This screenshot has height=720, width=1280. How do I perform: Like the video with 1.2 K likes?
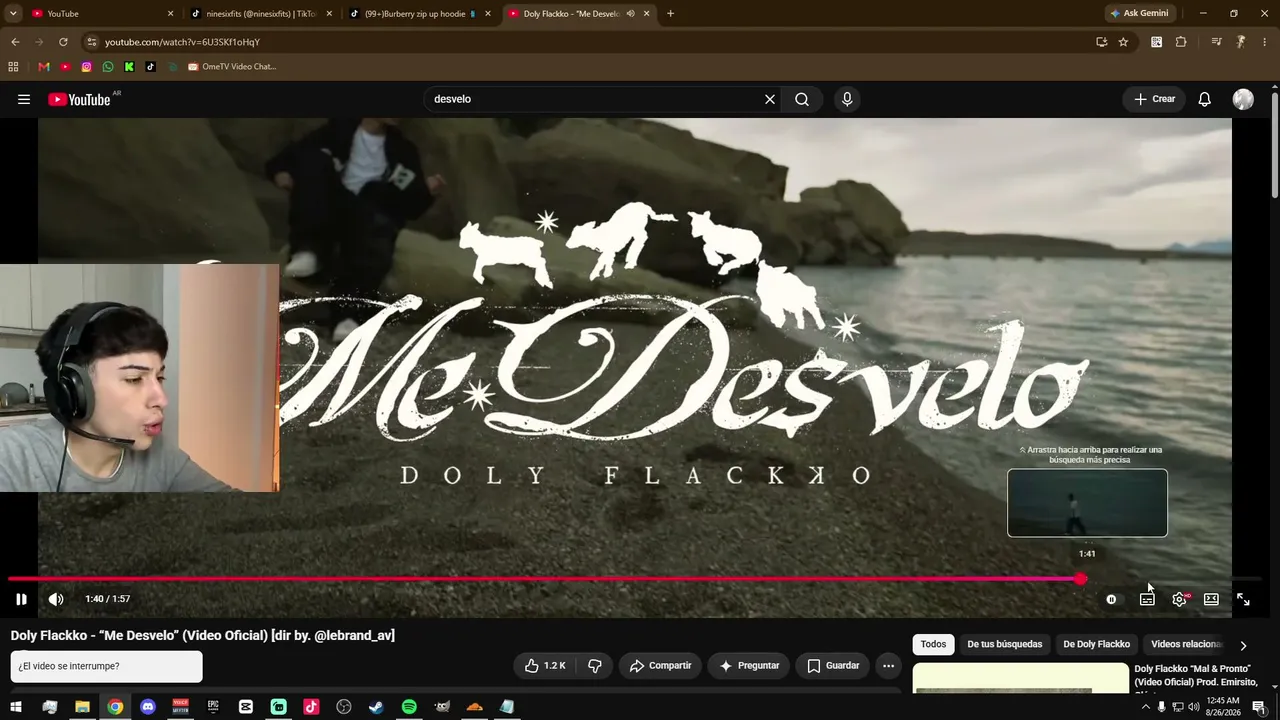[546, 666]
